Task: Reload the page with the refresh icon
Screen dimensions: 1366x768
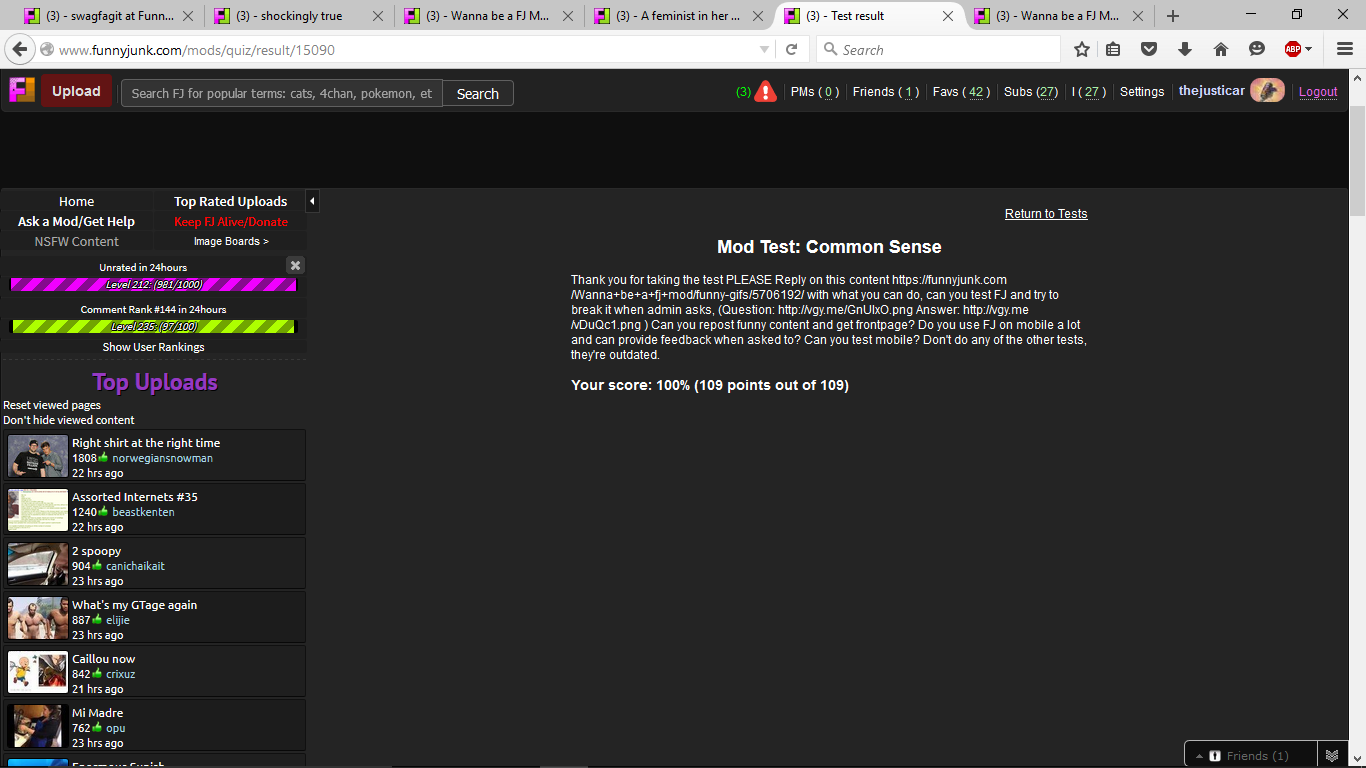Action: pos(791,49)
